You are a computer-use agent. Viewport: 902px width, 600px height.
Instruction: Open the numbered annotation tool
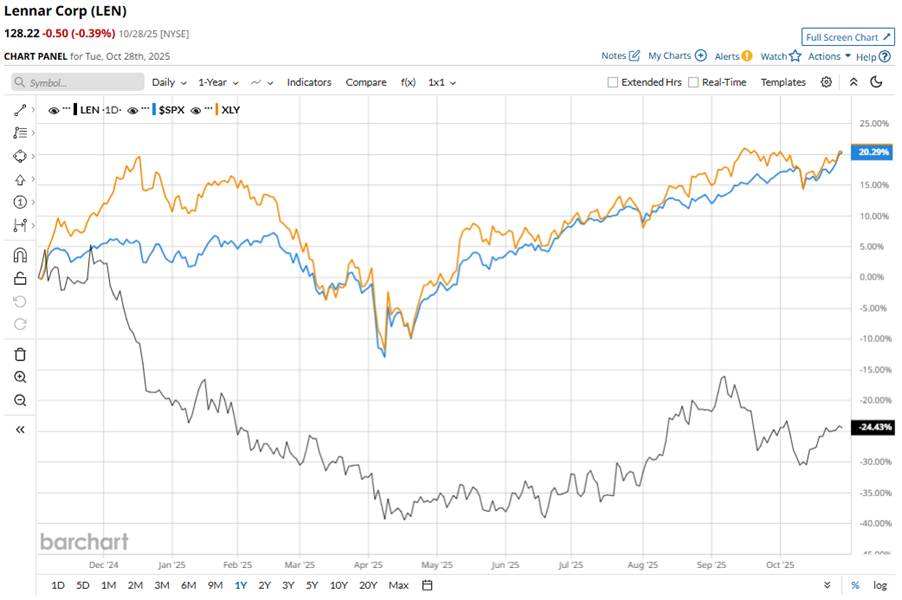click(x=20, y=202)
